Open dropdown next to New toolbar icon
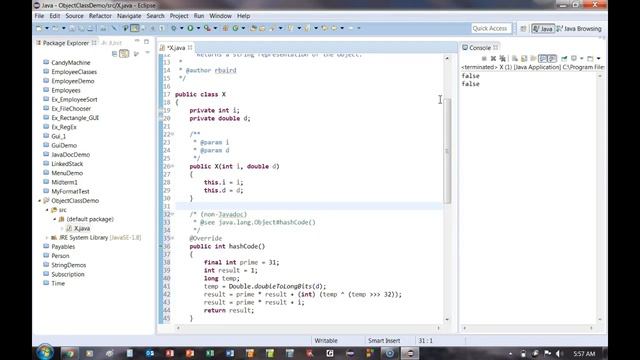 point(47,28)
